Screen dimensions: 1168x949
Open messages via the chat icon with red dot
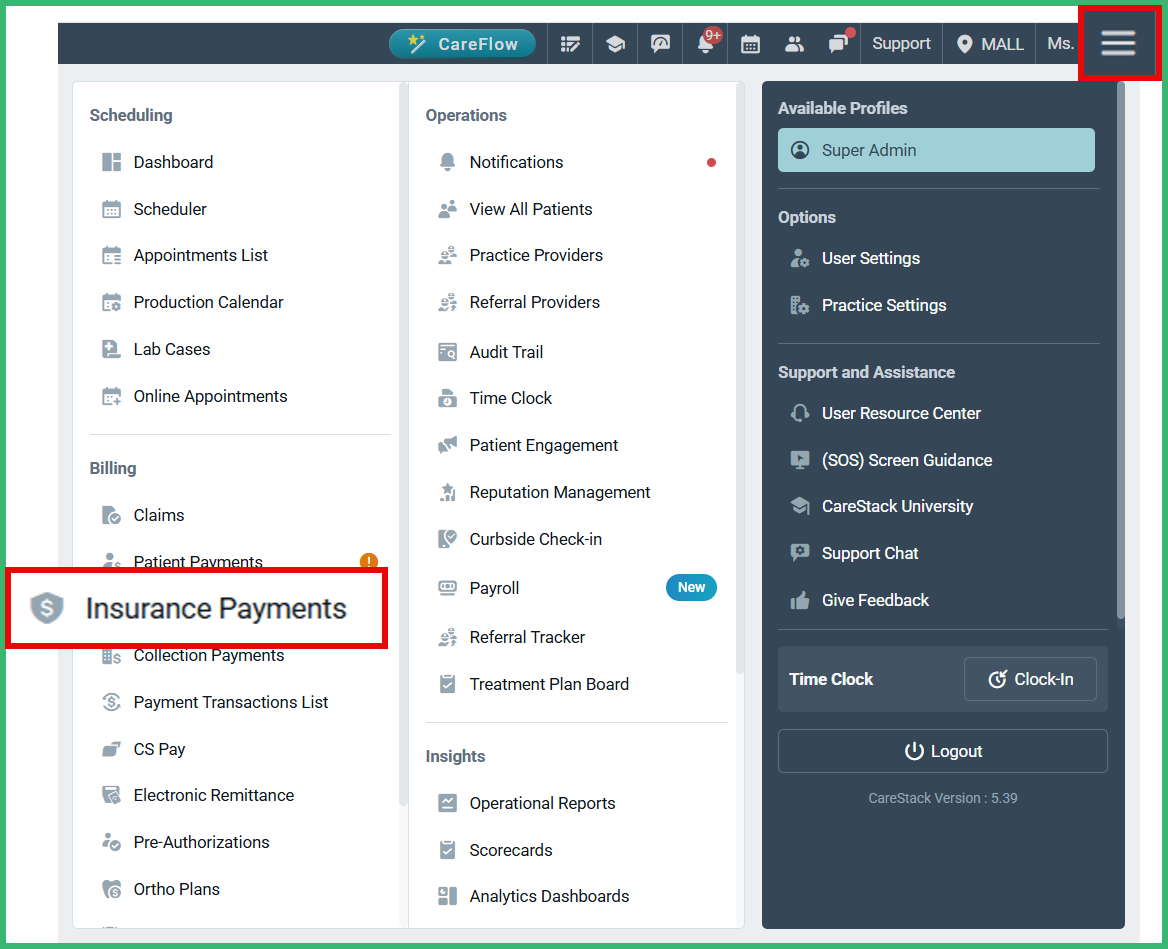839,43
